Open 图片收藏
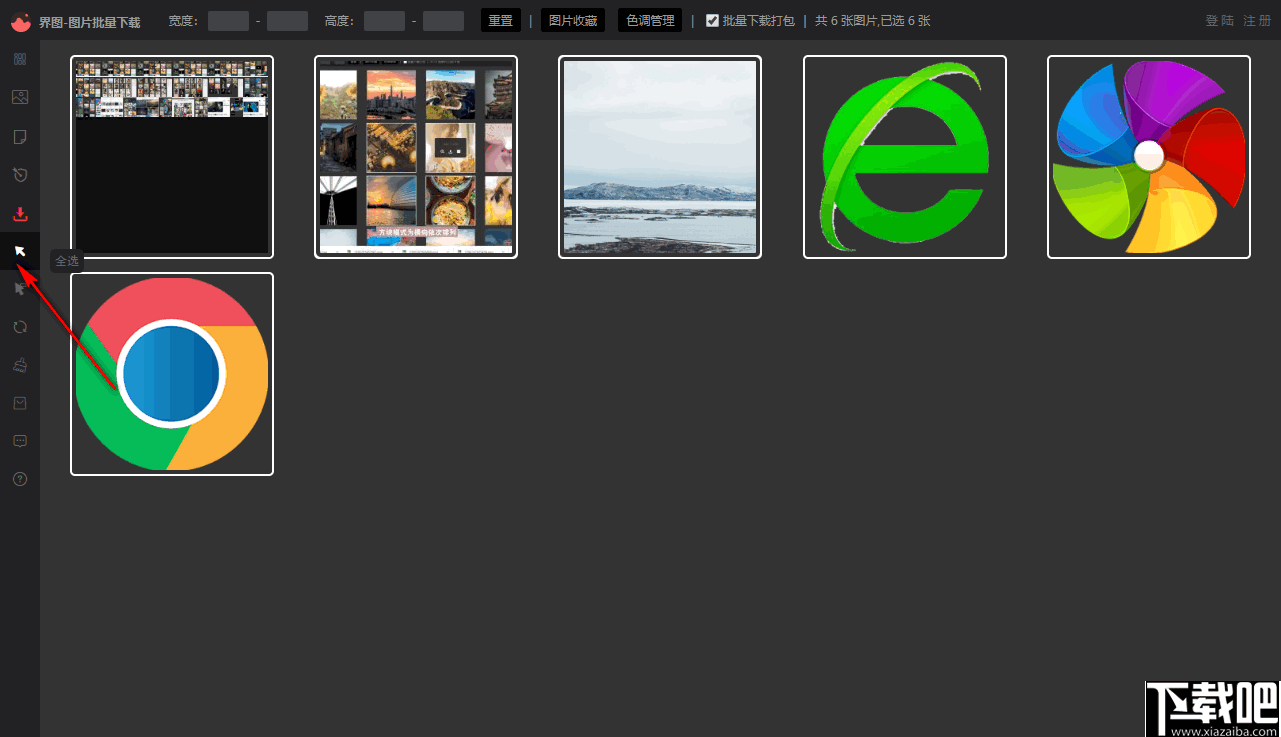The image size is (1281, 737). [573, 20]
